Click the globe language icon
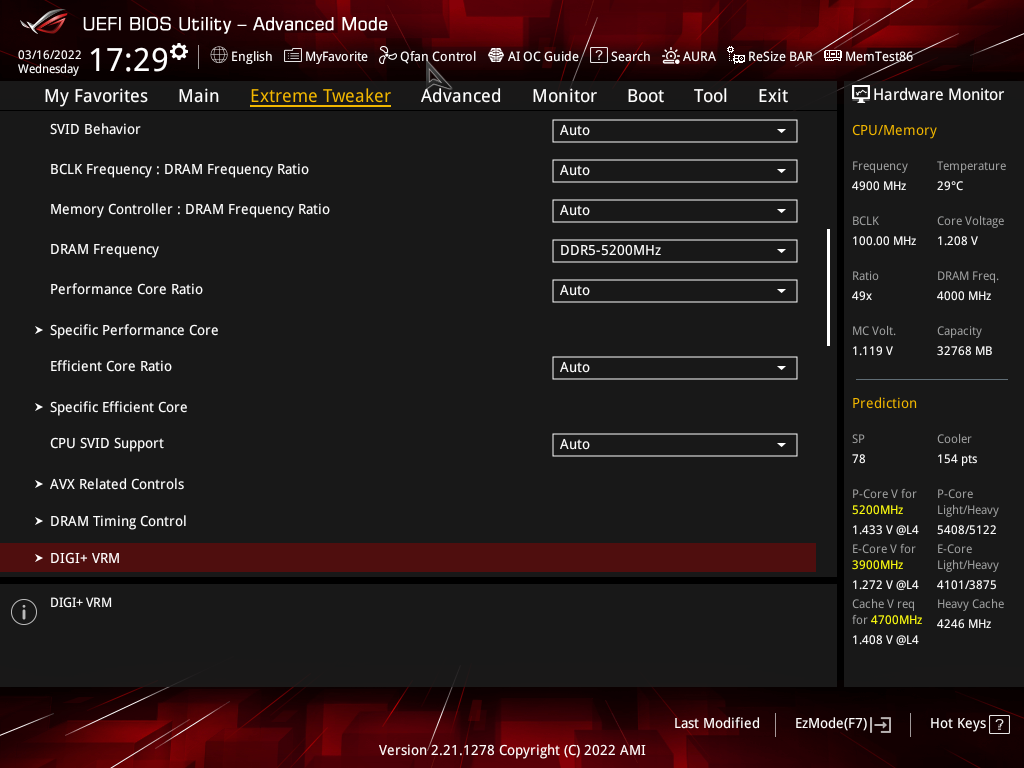Image resolution: width=1024 pixels, height=768 pixels. [219, 56]
